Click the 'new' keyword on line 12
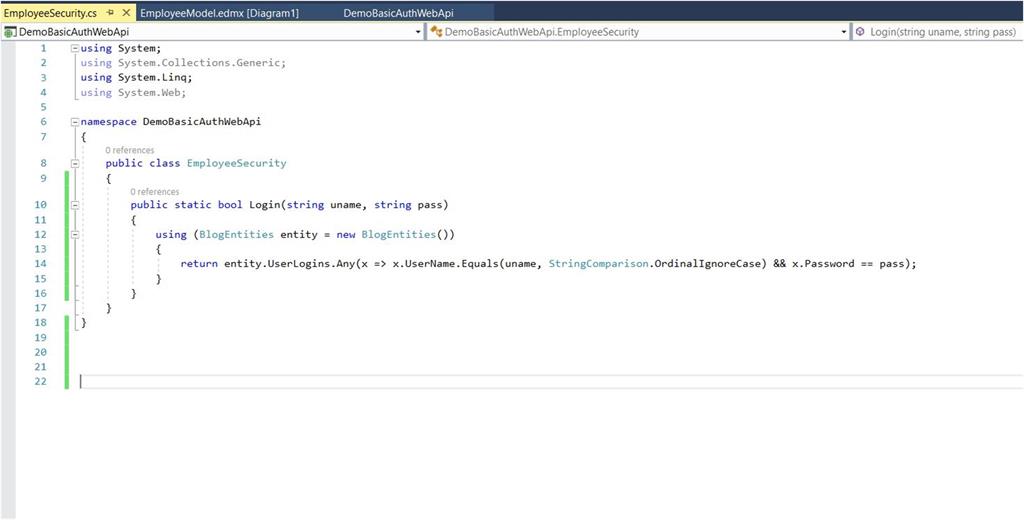 click(345, 235)
